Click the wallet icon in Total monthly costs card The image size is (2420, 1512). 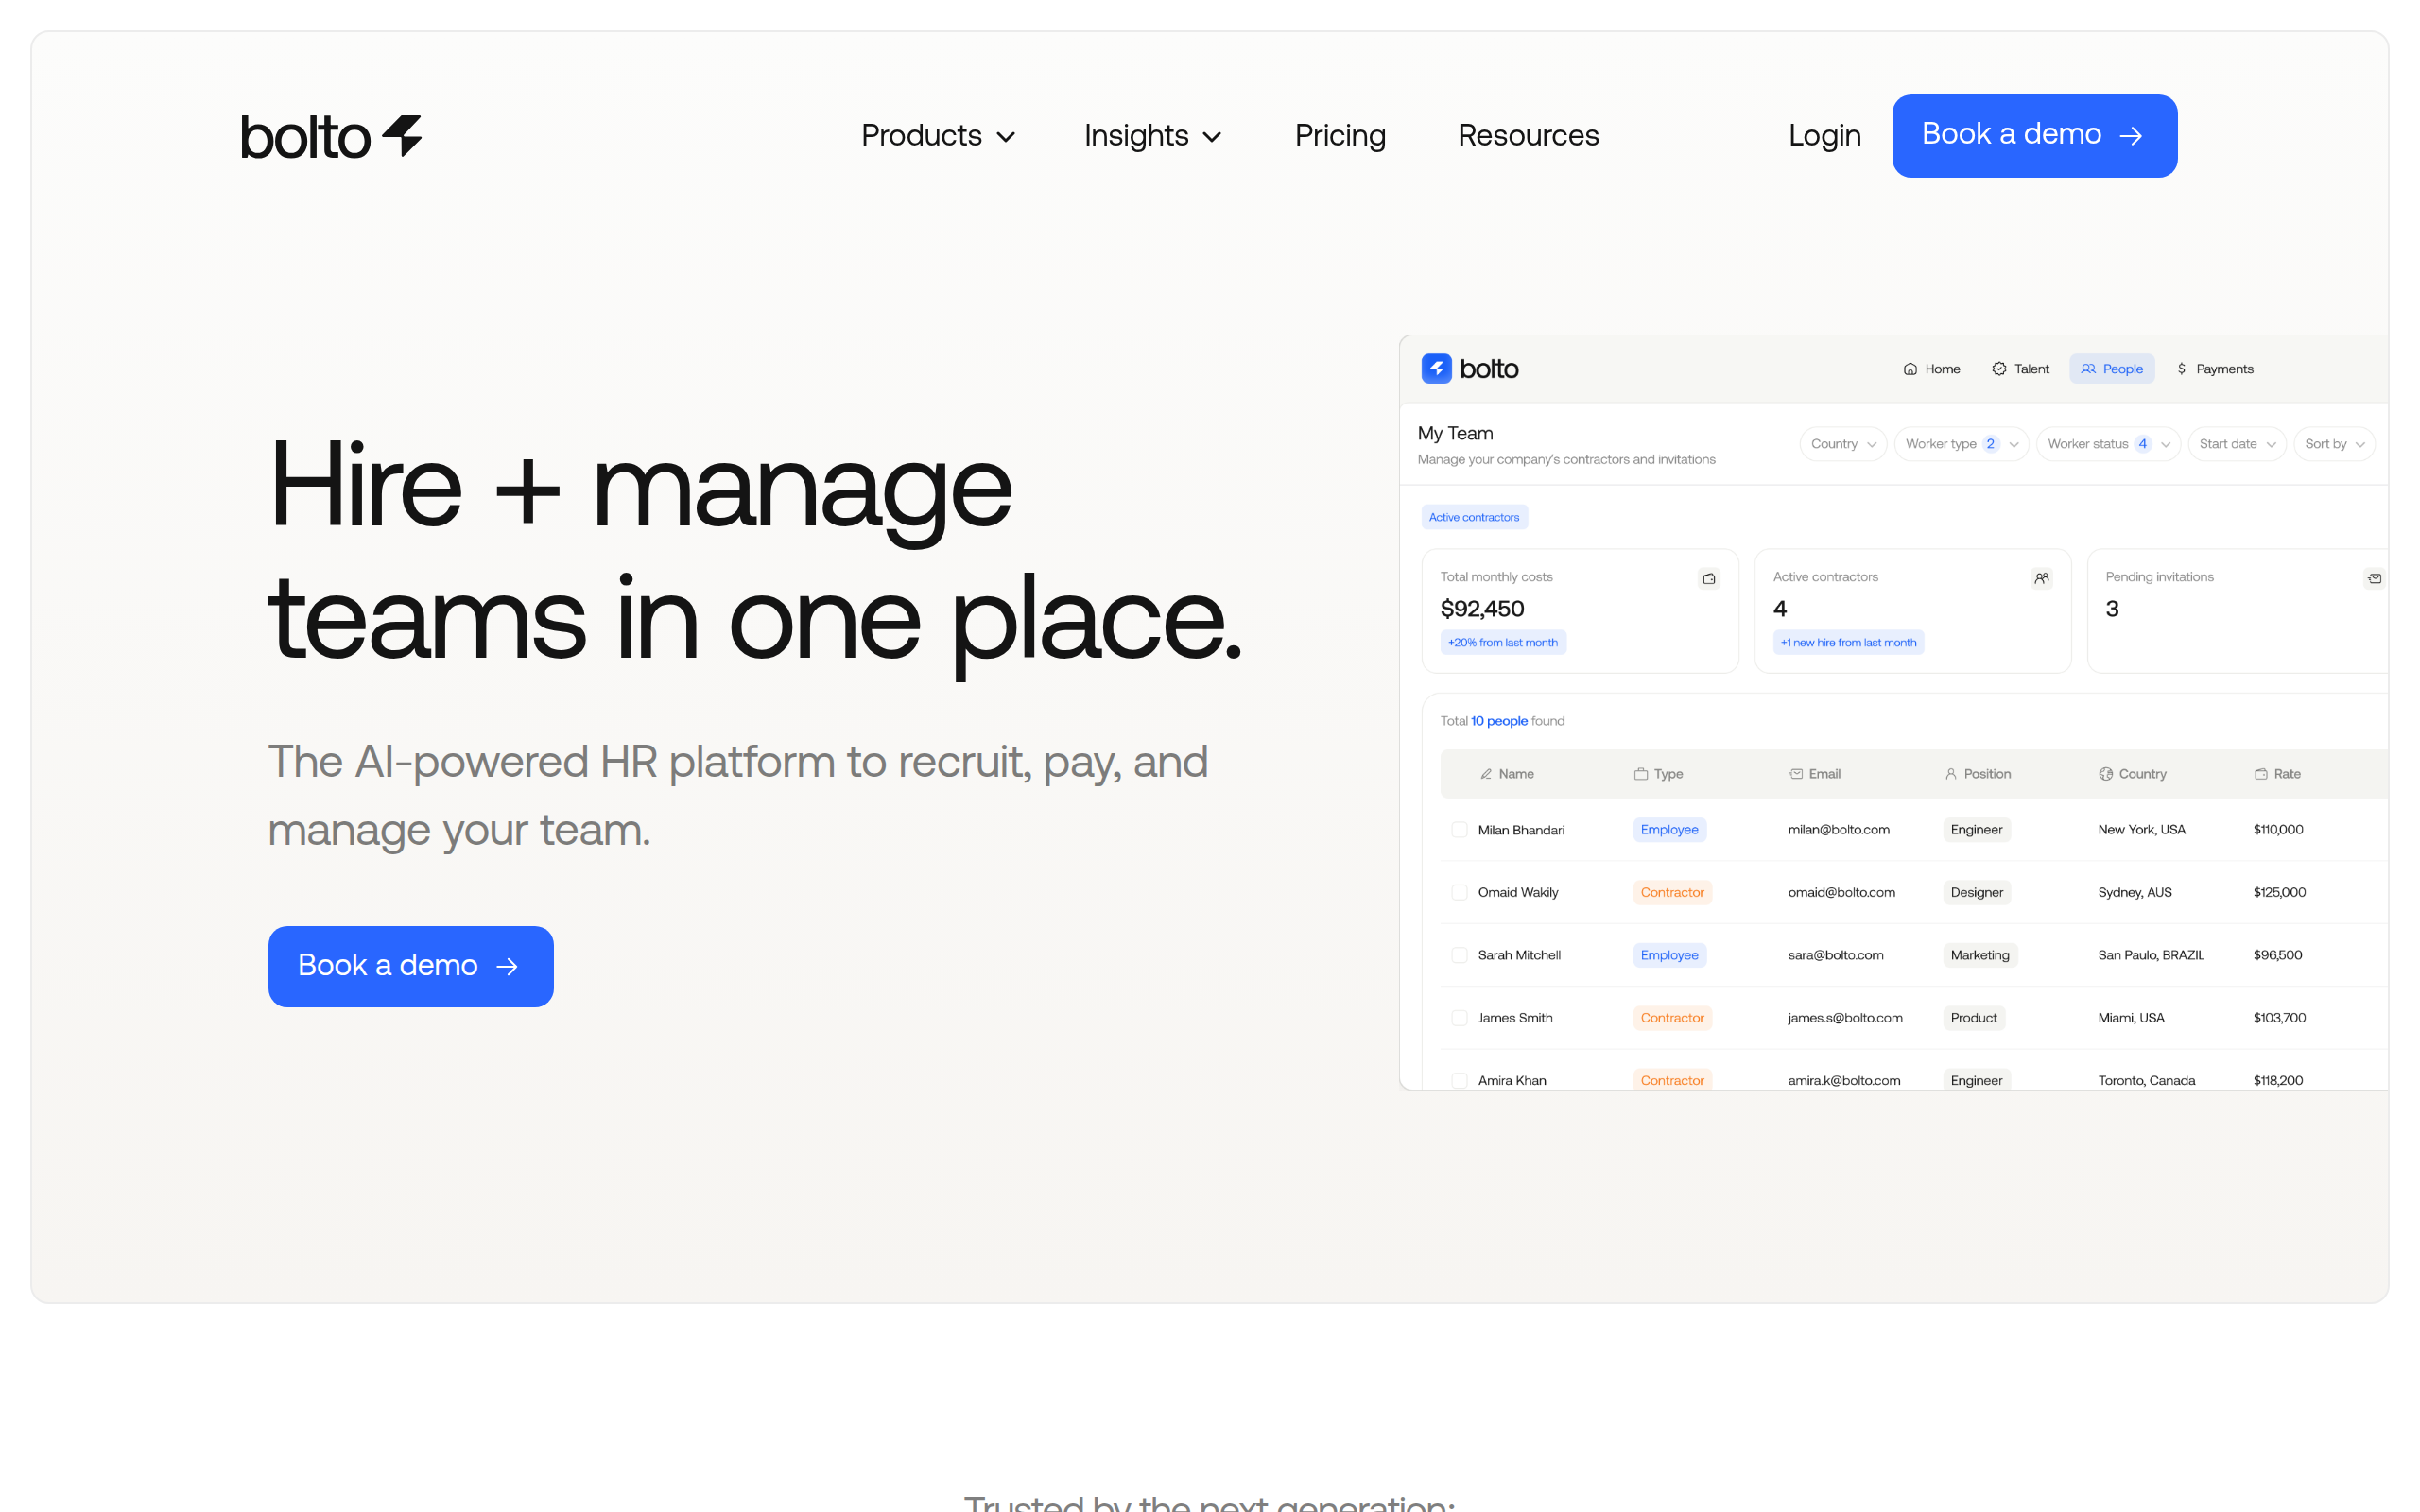(1709, 578)
